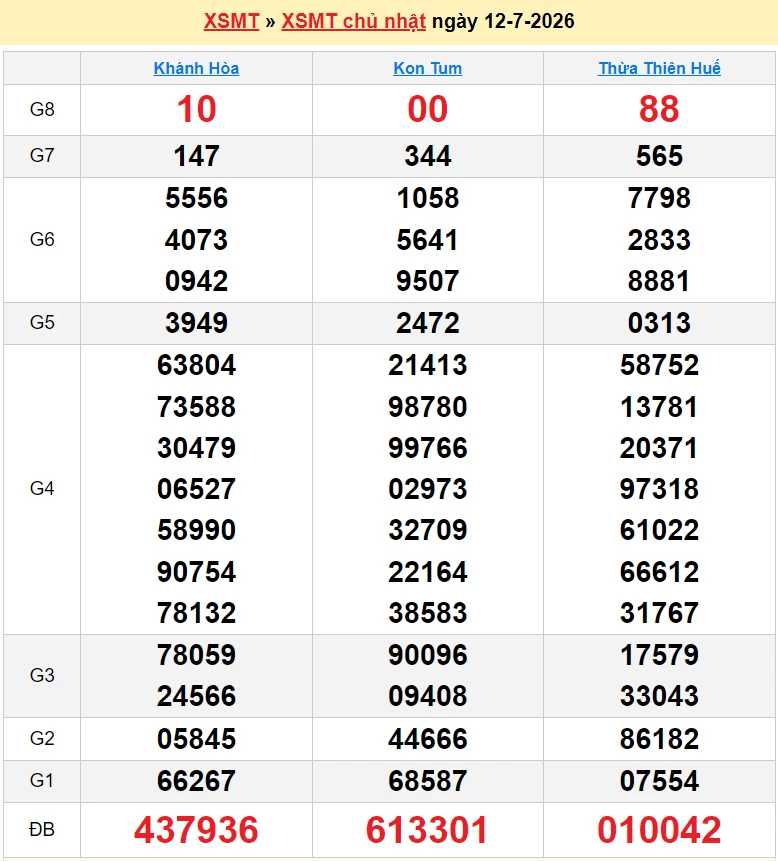Select G6 number 2833
778x861 pixels.
659,240
